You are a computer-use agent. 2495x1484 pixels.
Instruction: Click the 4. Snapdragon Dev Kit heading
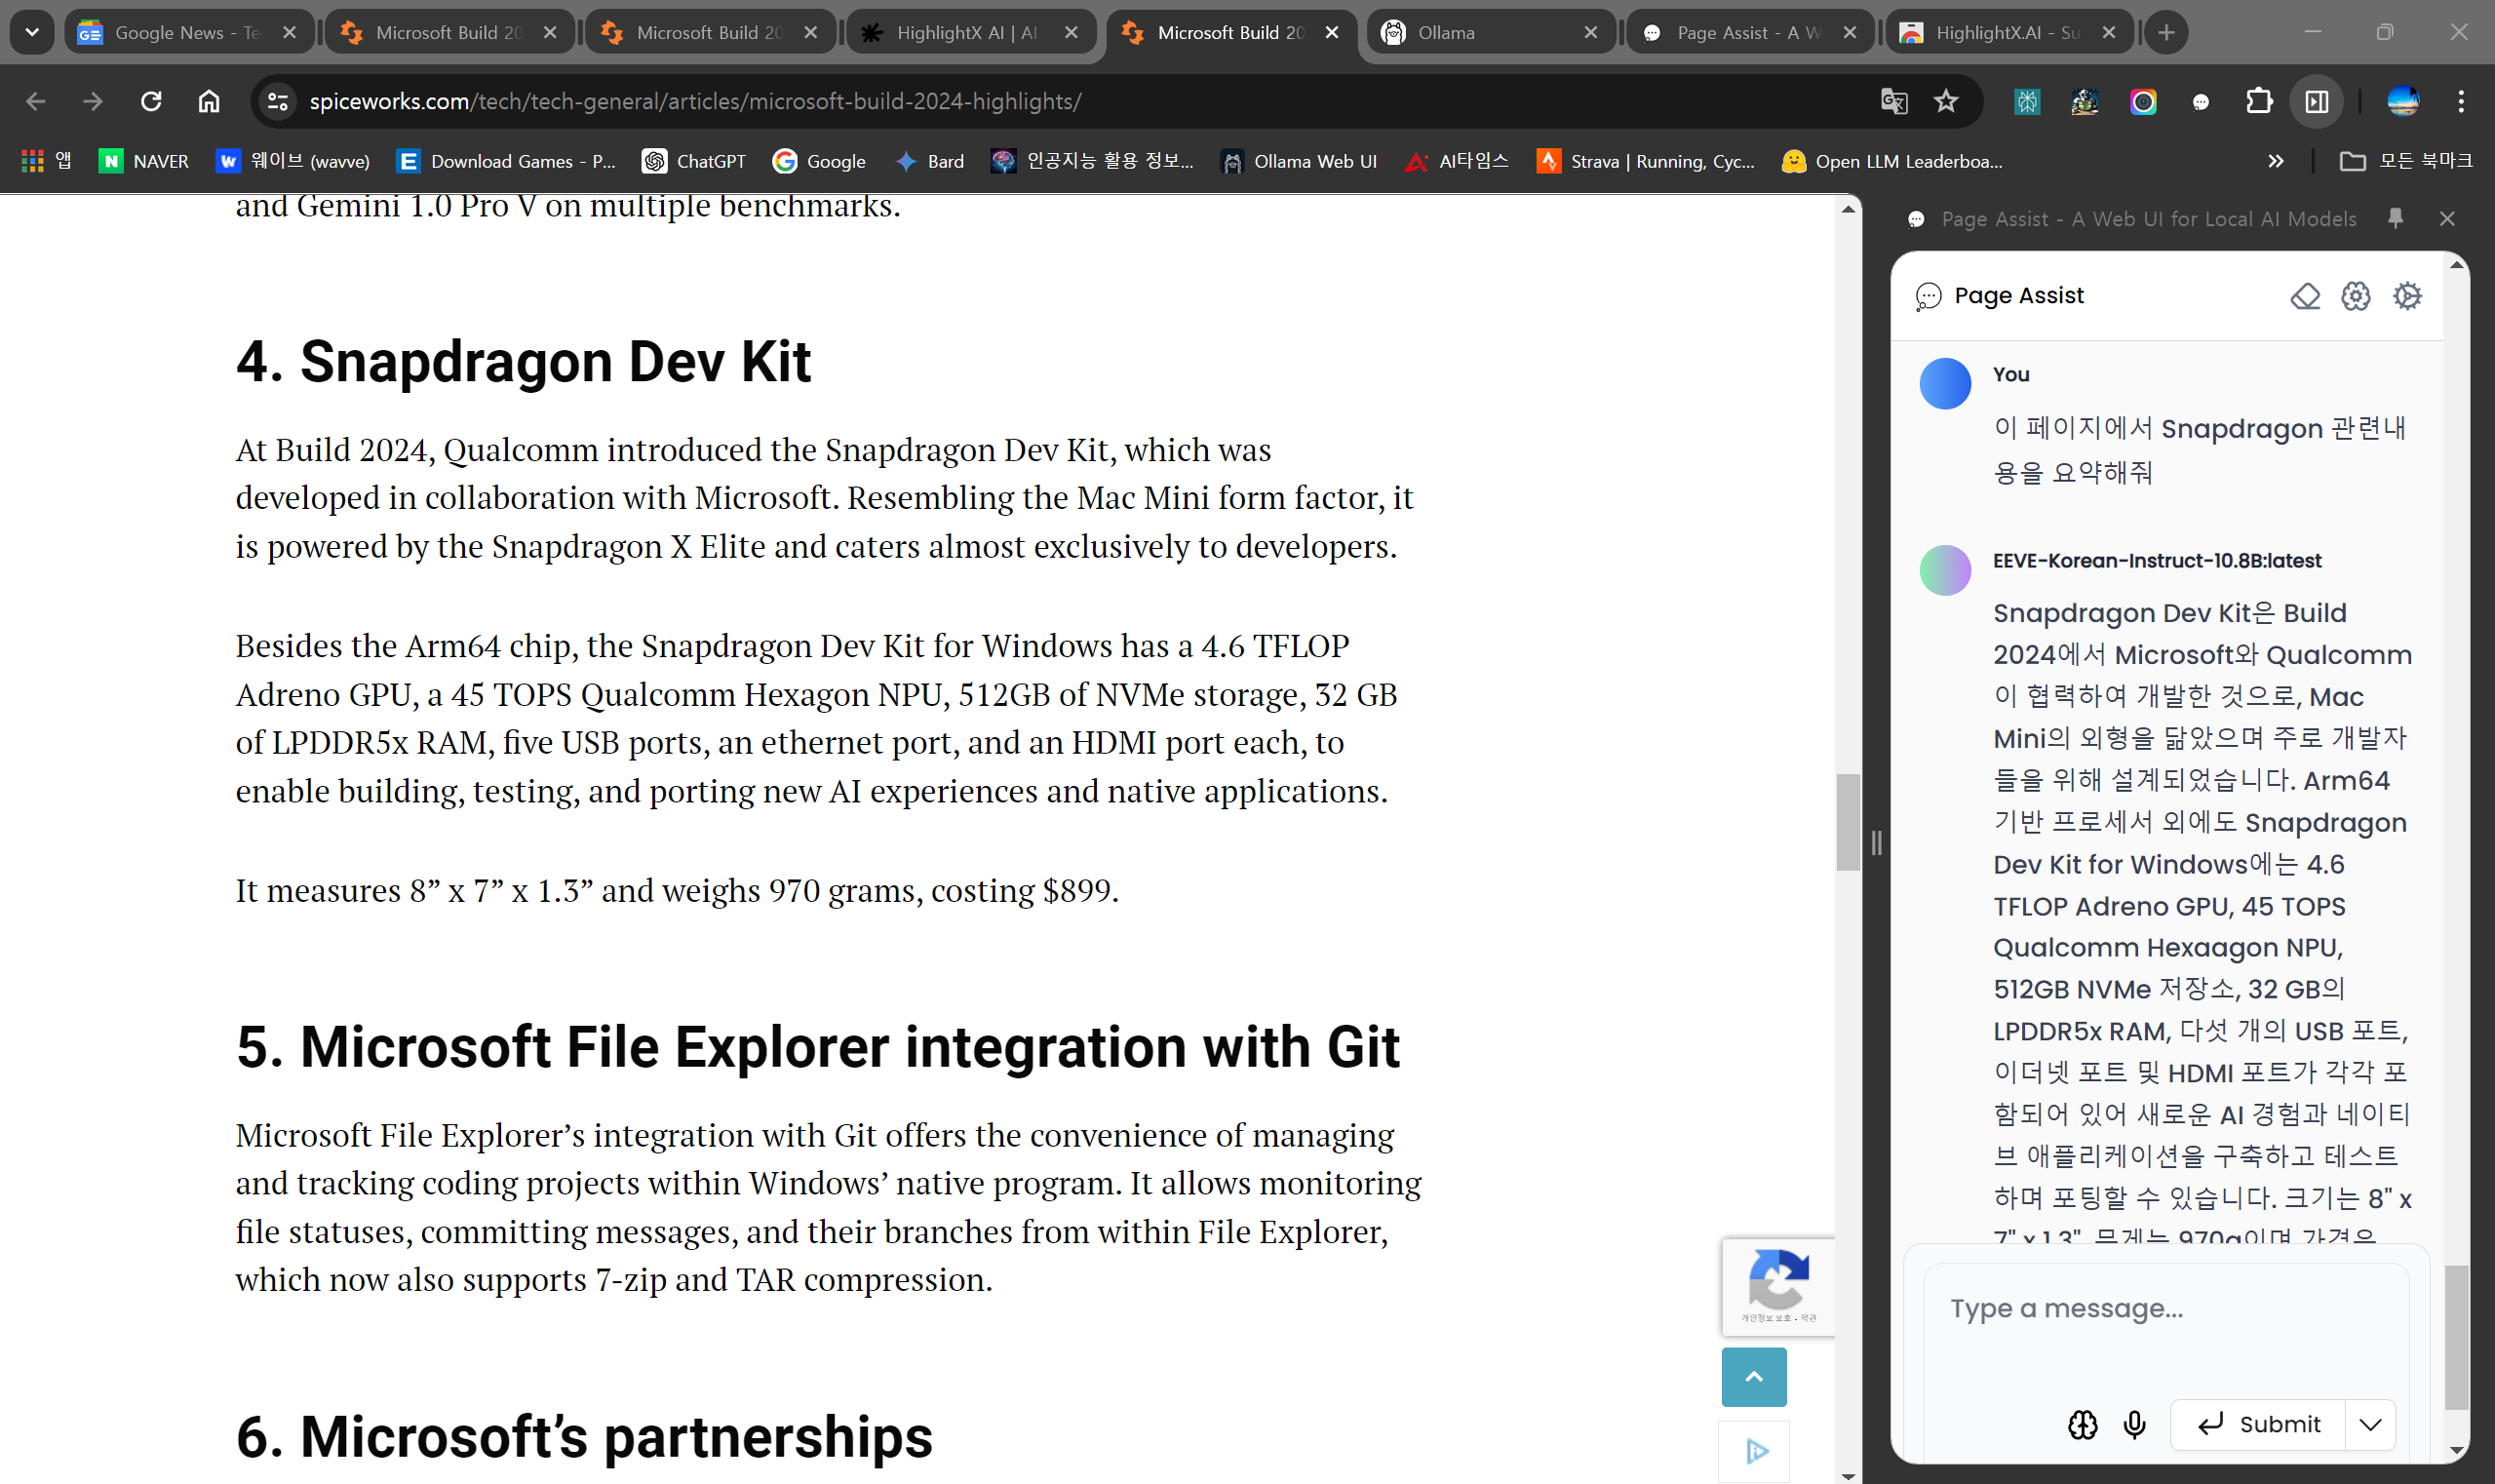[523, 362]
